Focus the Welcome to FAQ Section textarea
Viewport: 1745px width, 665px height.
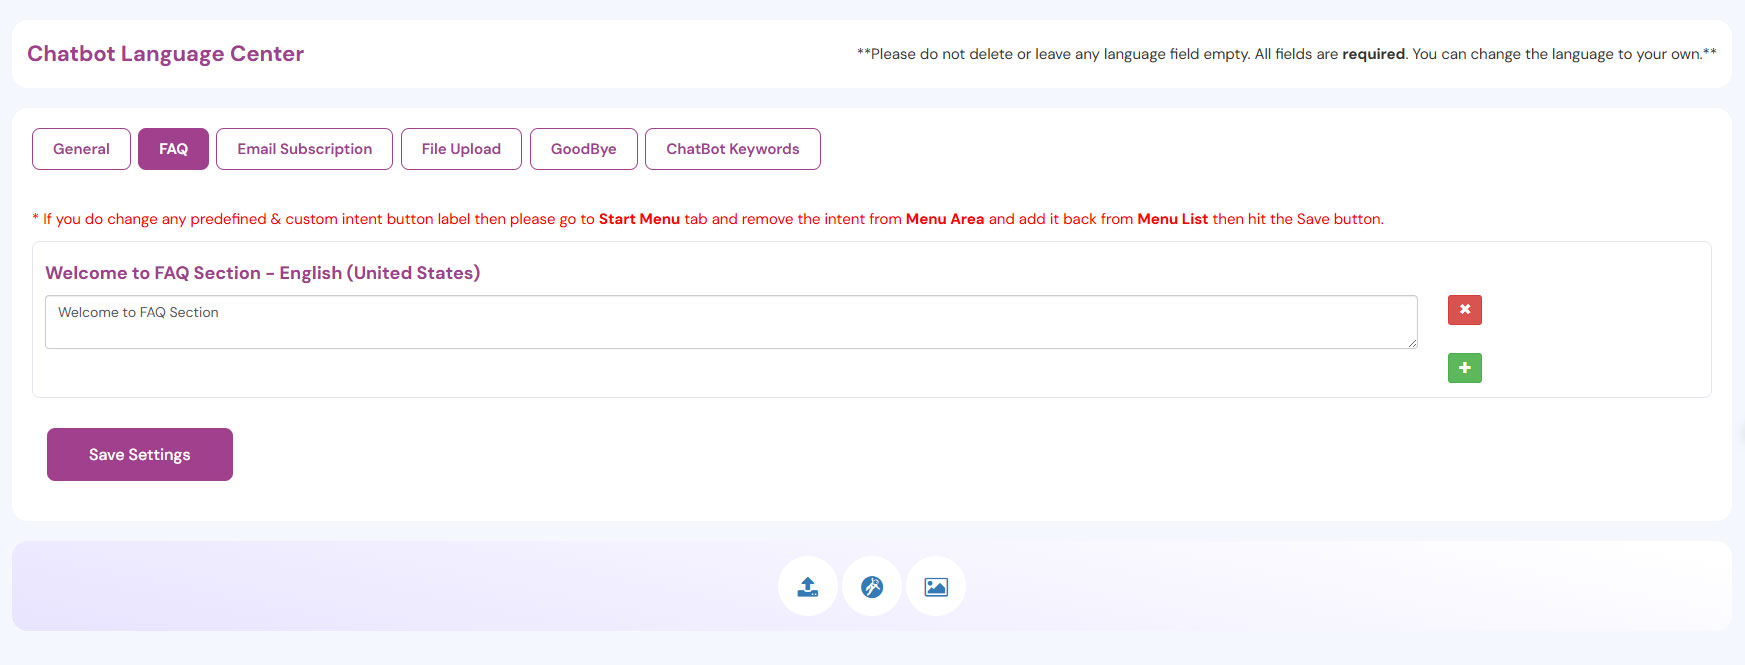[730, 322]
